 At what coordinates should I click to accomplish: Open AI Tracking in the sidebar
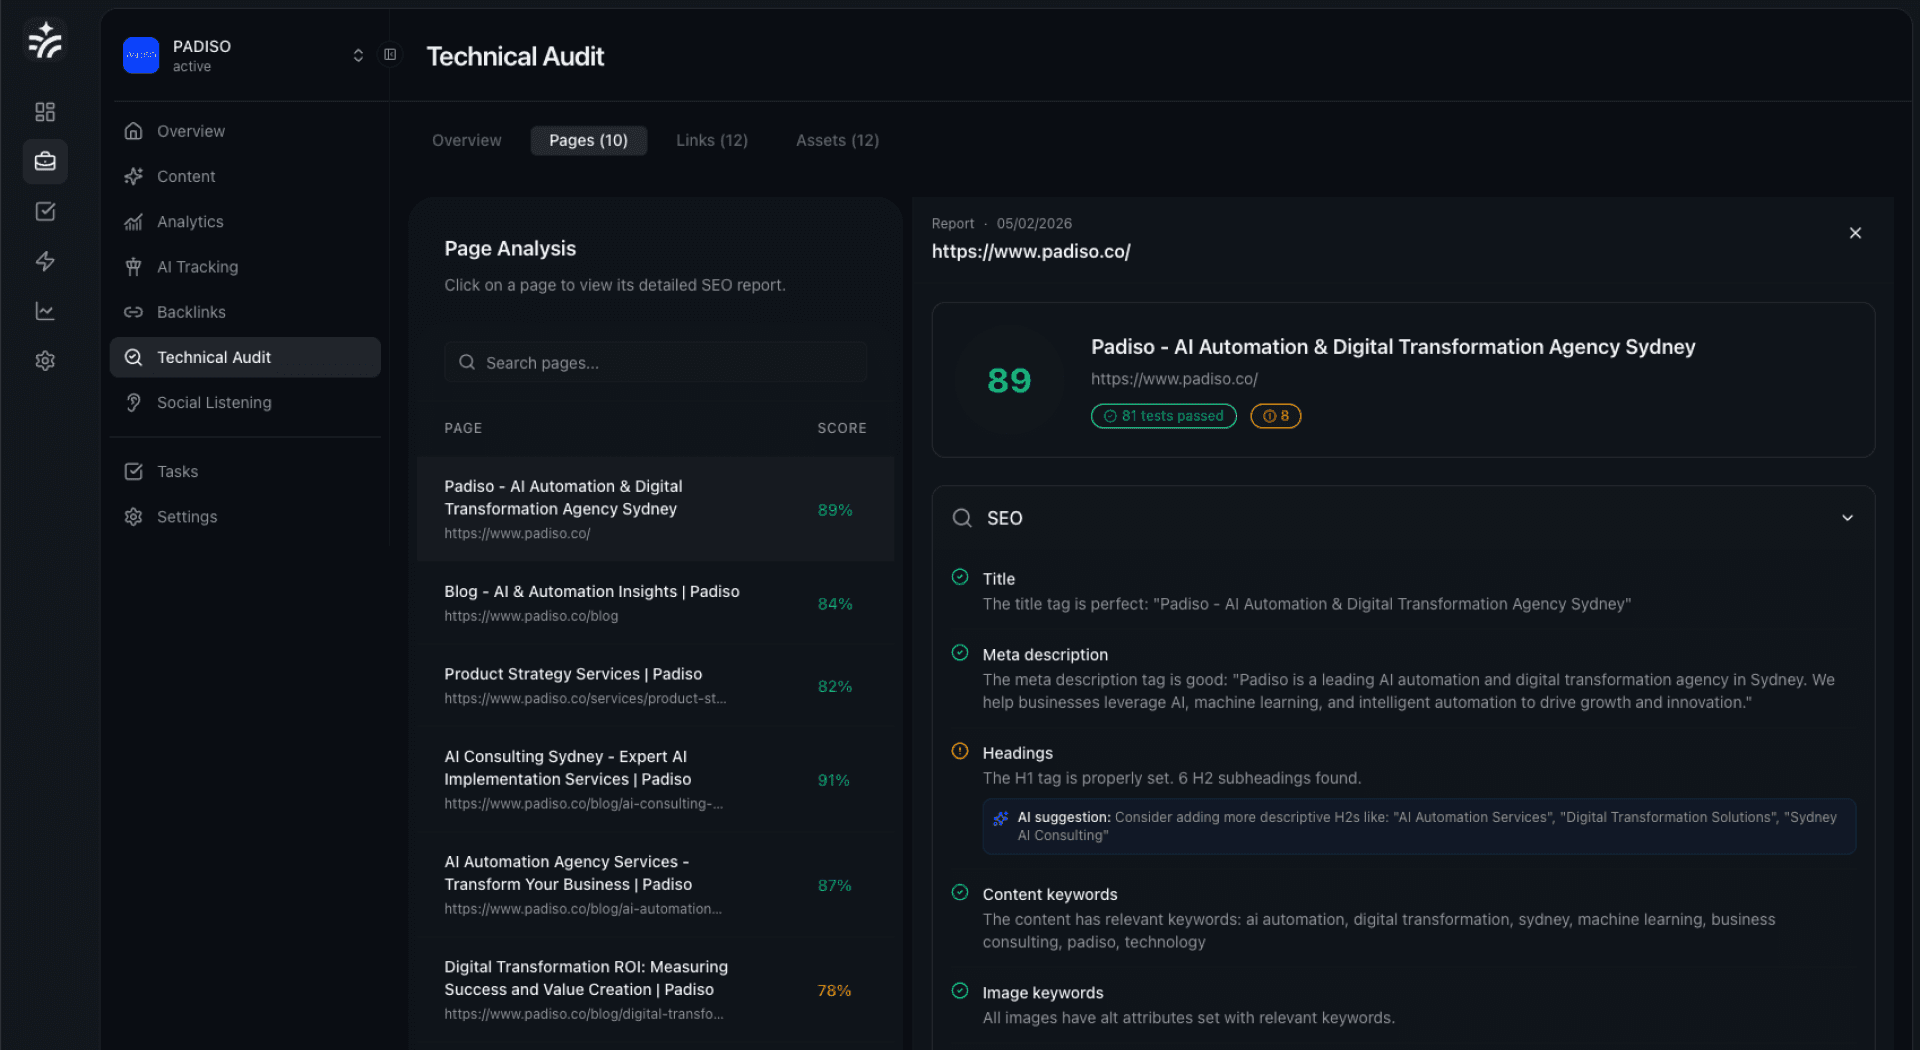(245, 267)
